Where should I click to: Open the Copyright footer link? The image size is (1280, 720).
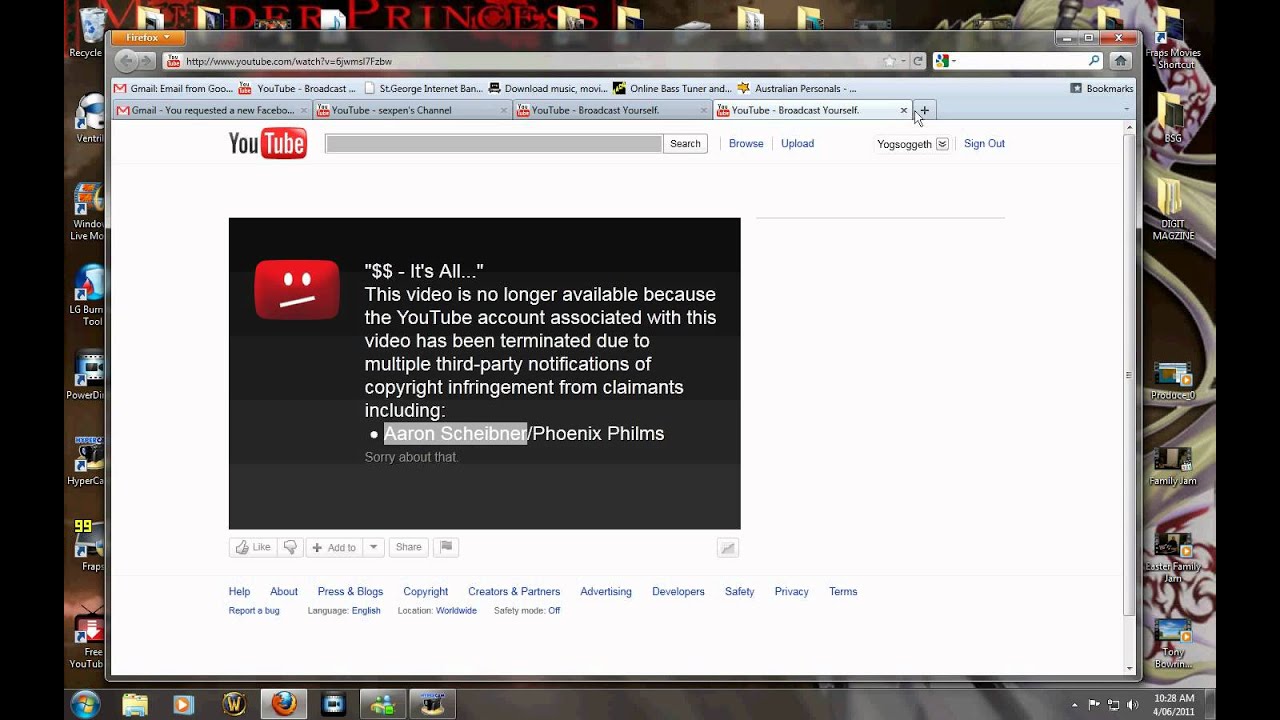[425, 592]
